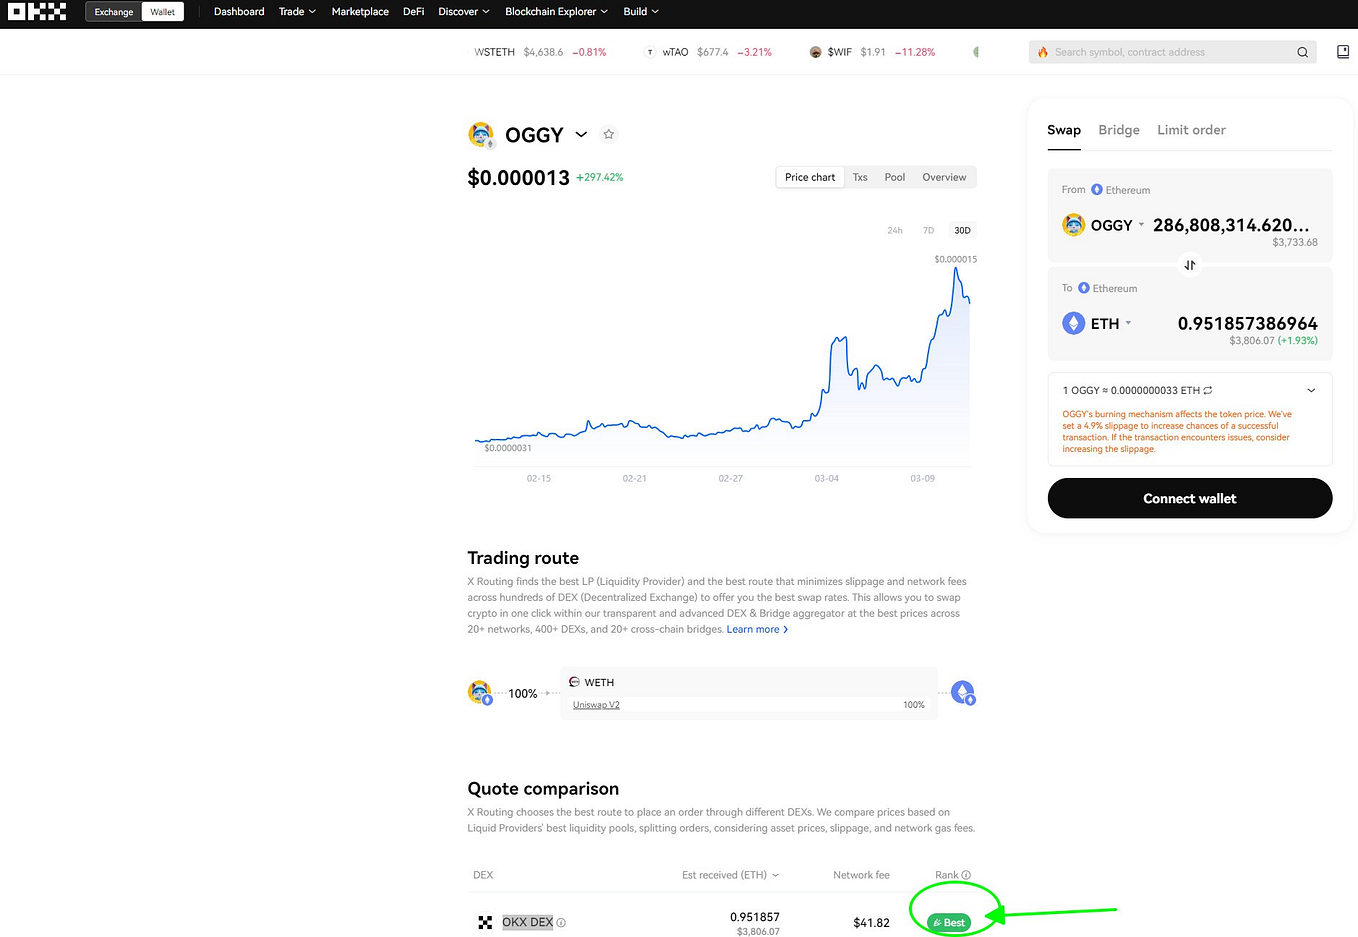The image size is (1358, 937).
Task: Select the Exchange toggle at top left
Action: (112, 12)
